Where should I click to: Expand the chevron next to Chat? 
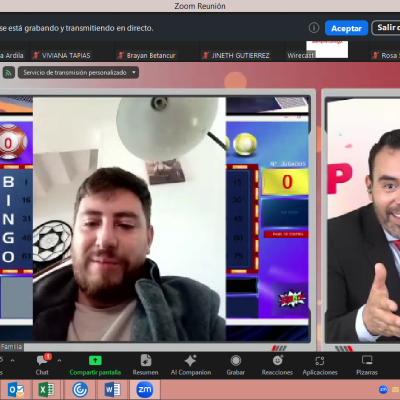pyautogui.click(x=59, y=360)
